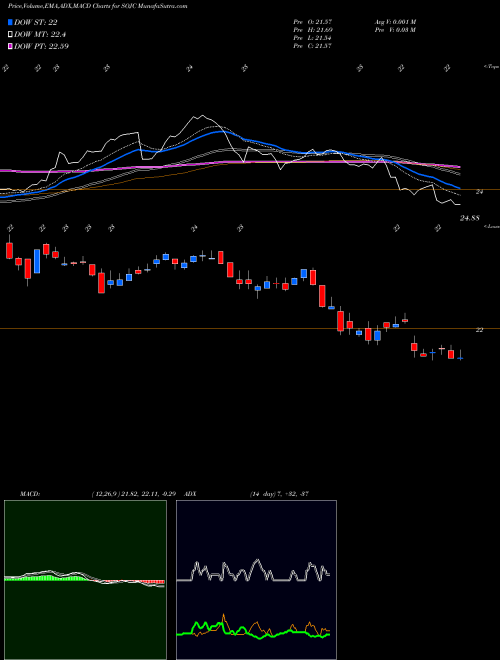Click the ADX panel title

[191, 494]
